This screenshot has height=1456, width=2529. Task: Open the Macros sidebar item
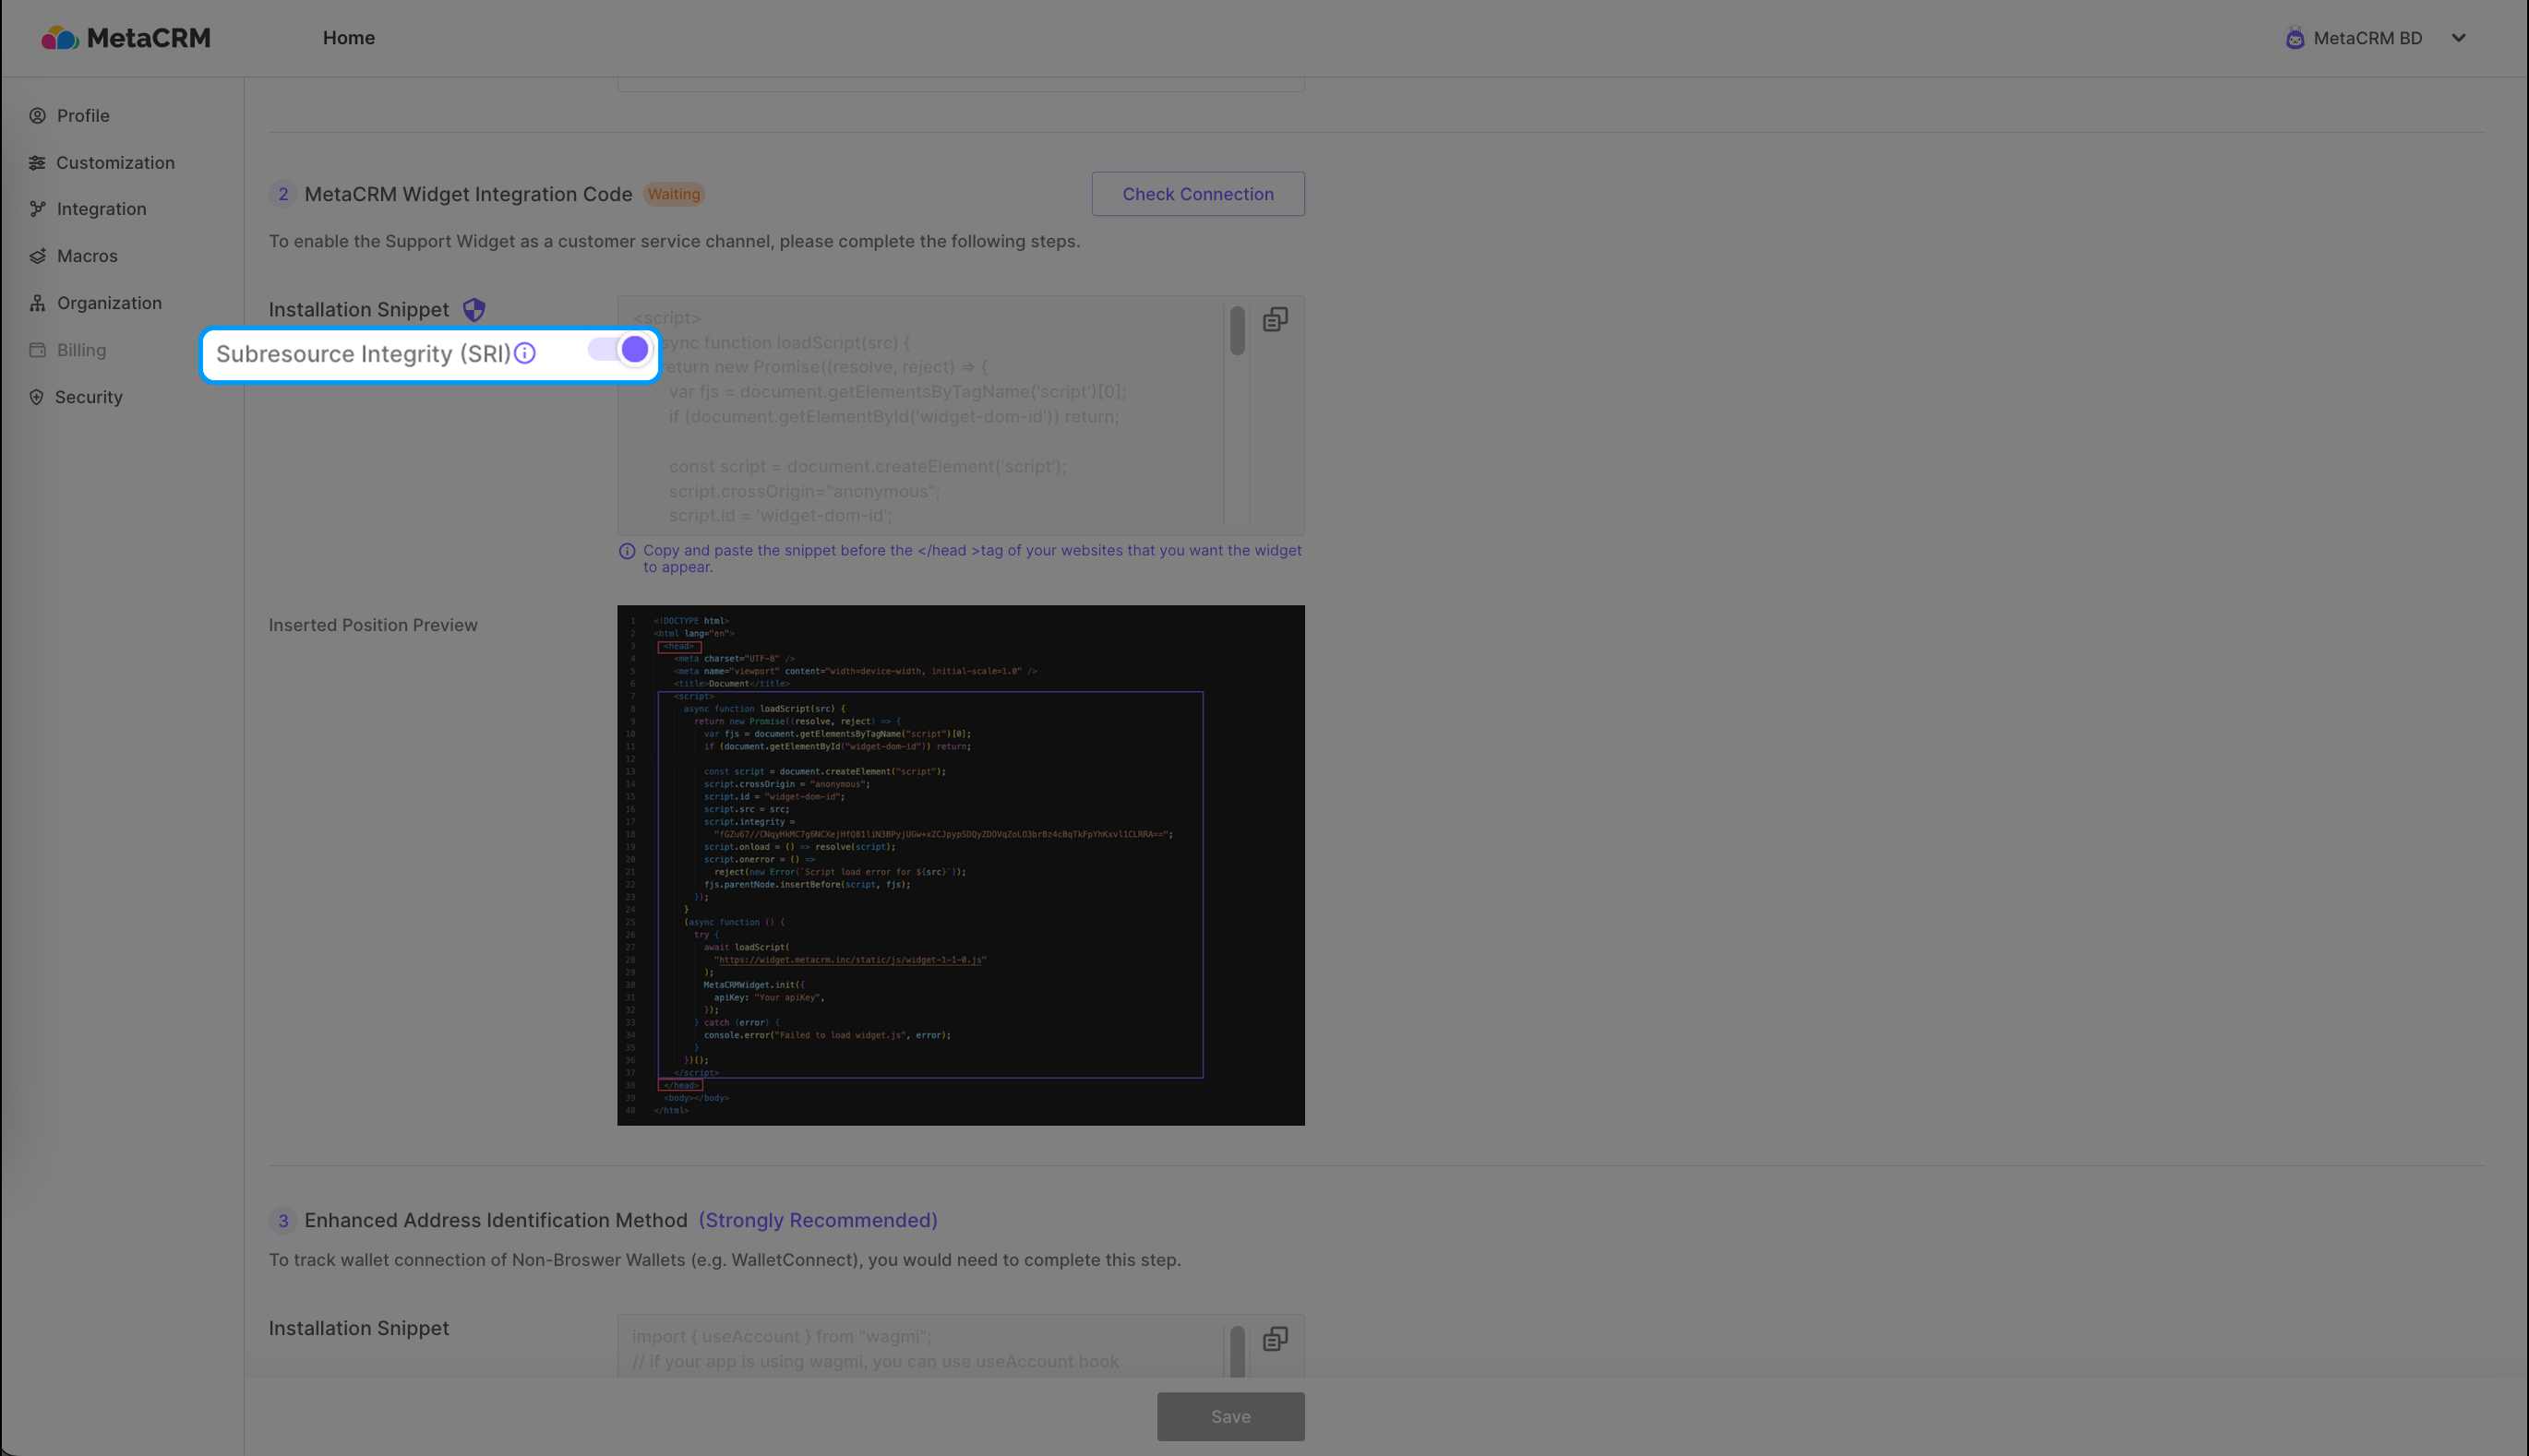pos(87,256)
